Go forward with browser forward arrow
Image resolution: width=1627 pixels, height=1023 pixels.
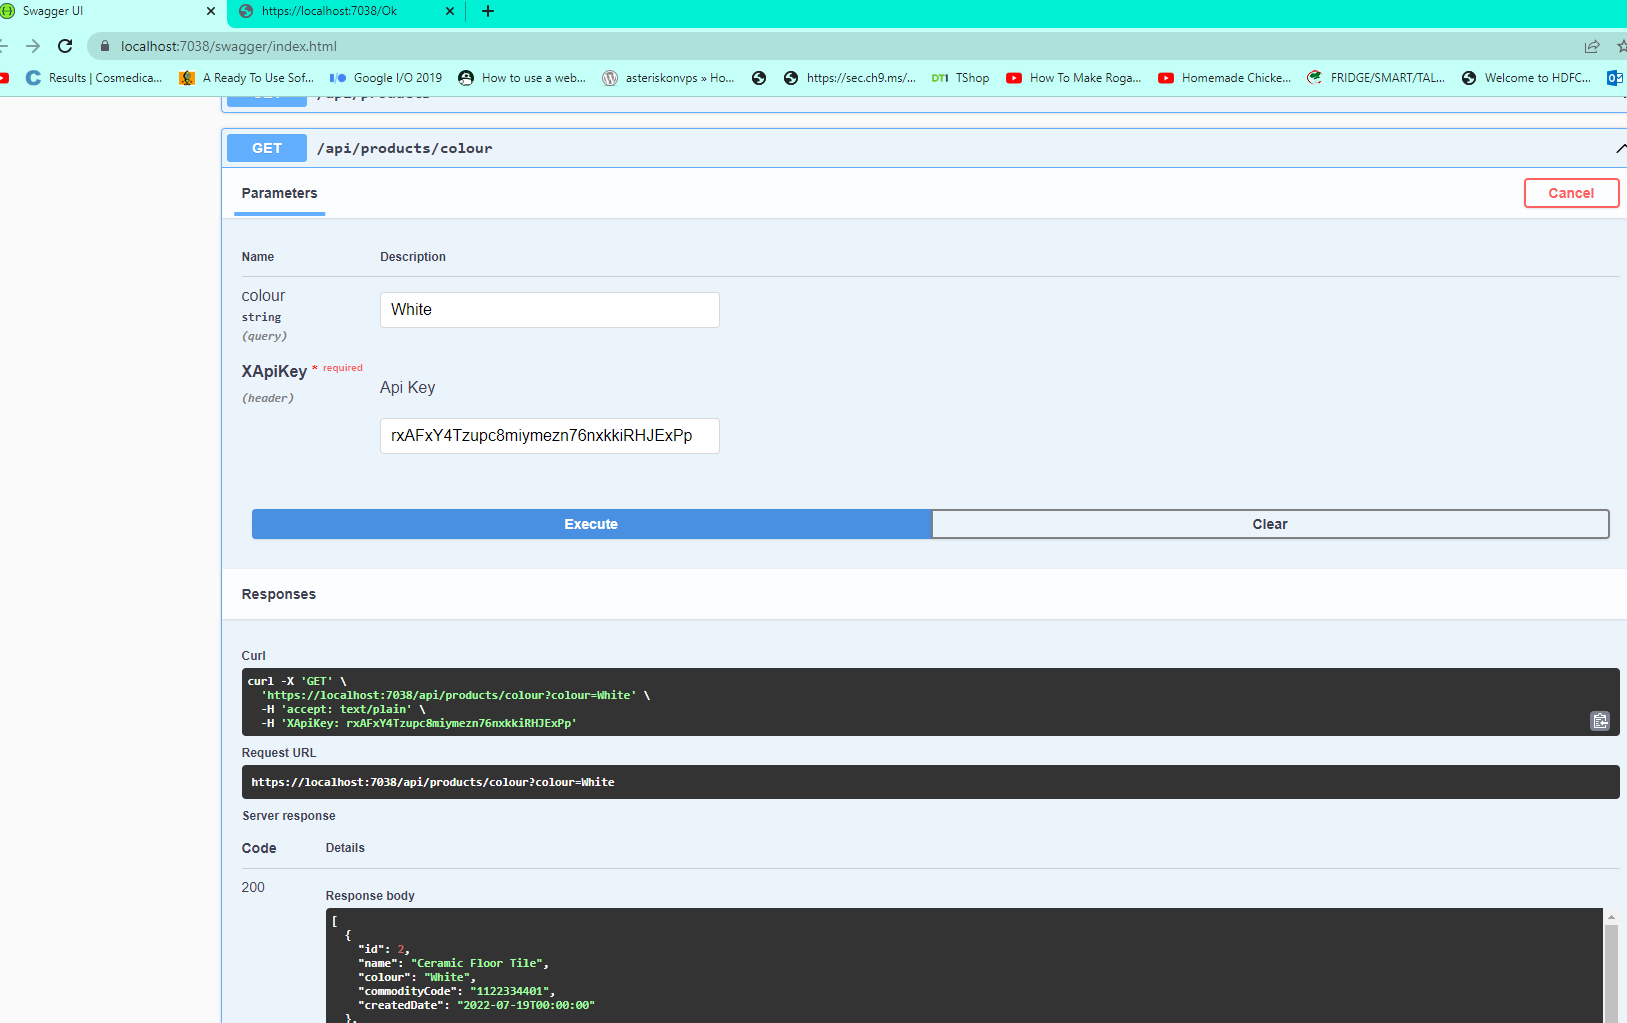pyautogui.click(x=33, y=46)
